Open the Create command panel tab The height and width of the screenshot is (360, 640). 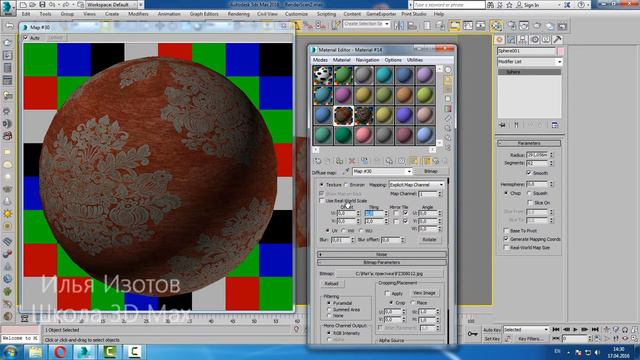pos(499,40)
